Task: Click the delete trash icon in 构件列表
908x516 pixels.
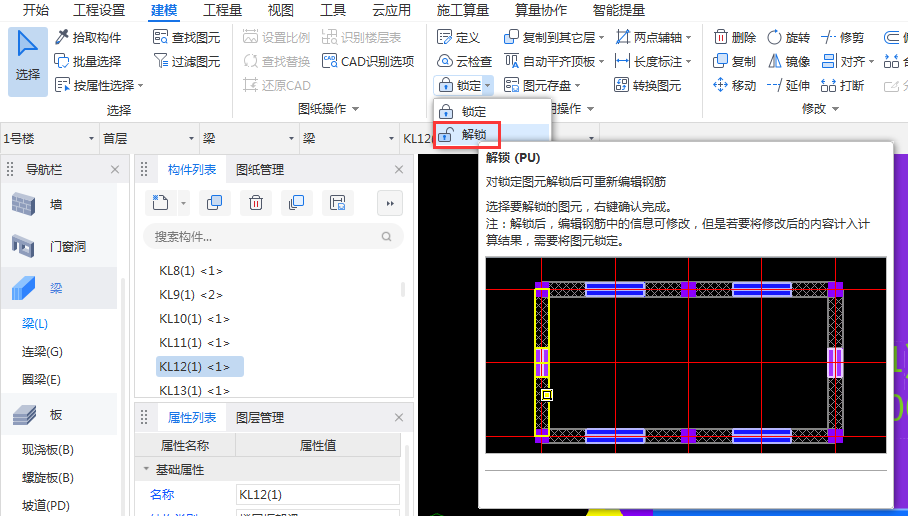Action: click(x=255, y=203)
